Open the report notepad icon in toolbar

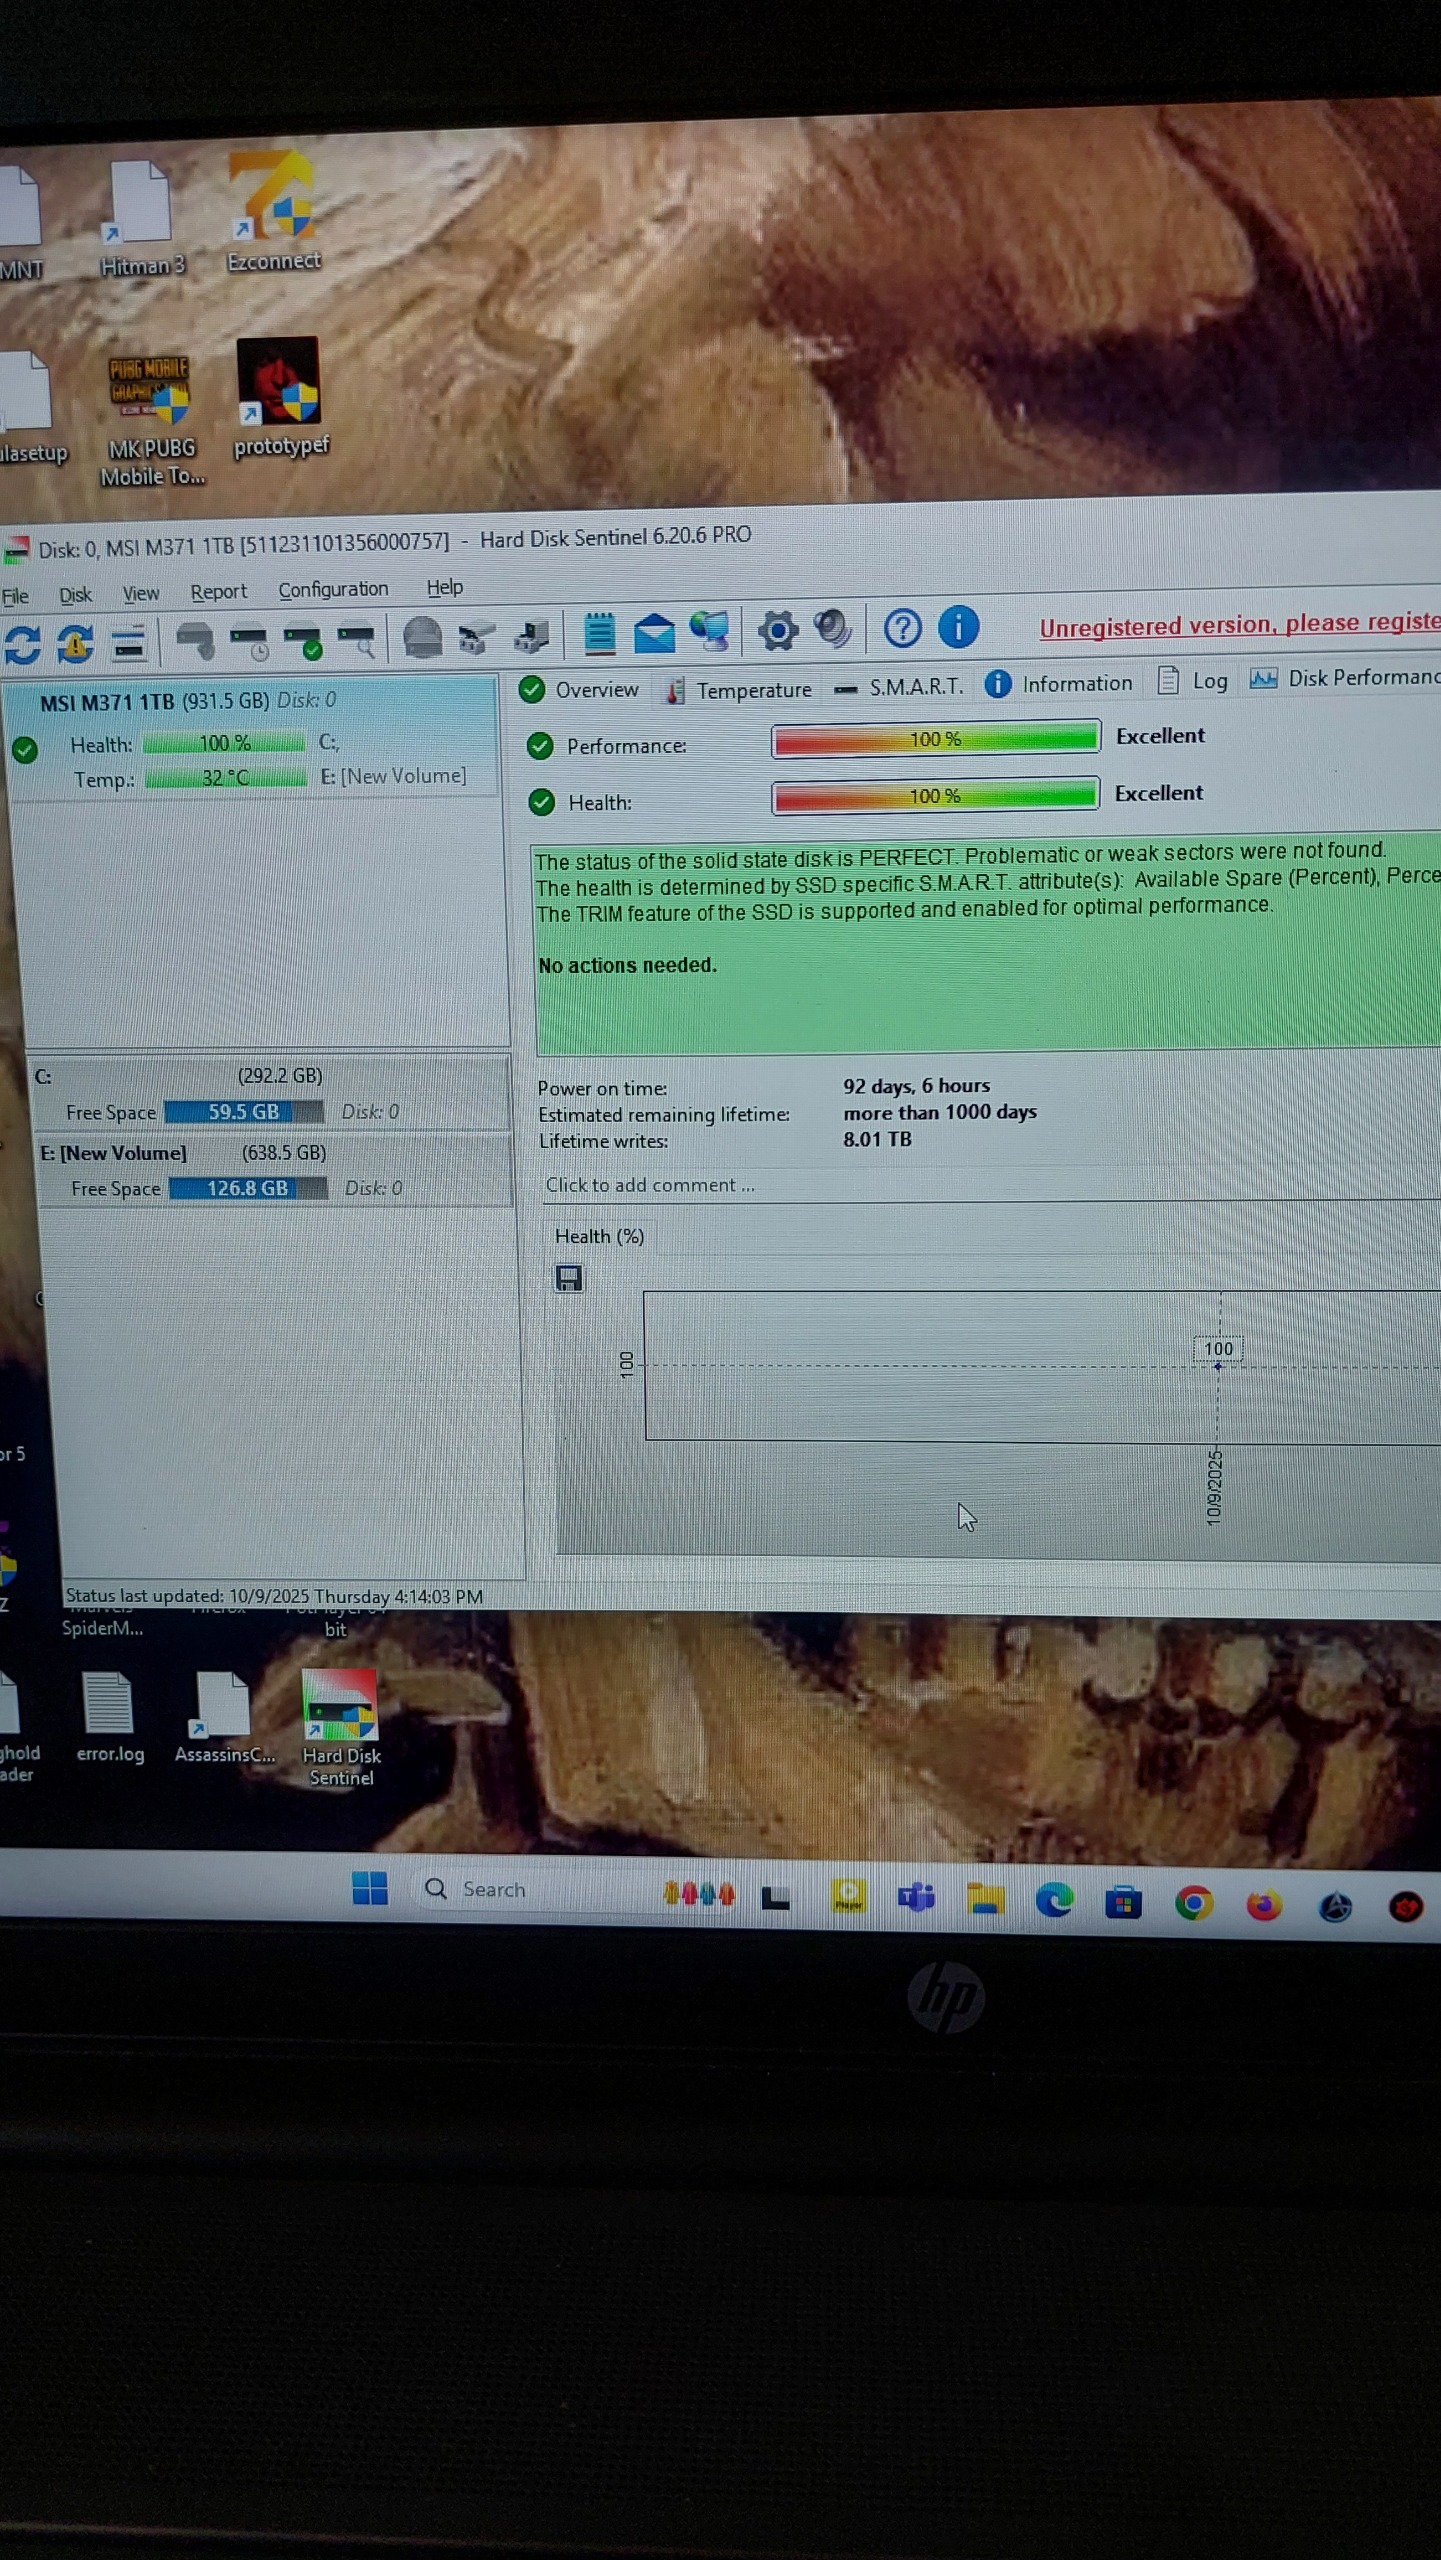(x=599, y=634)
